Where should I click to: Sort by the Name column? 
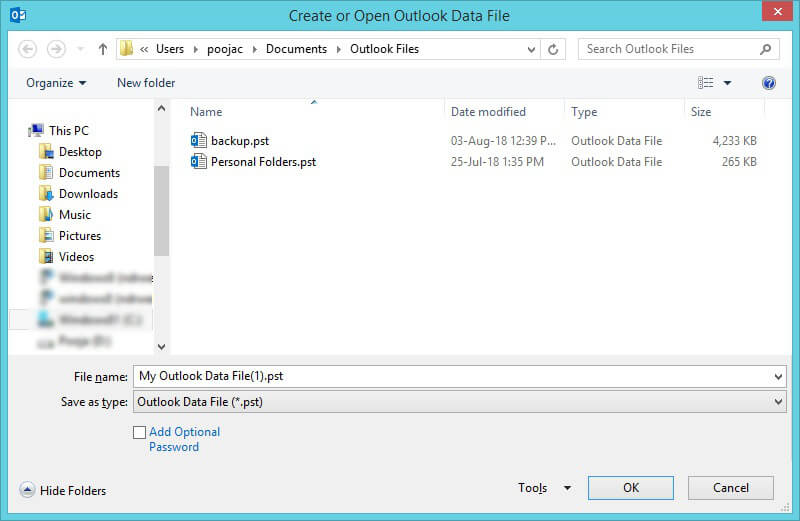[x=206, y=112]
